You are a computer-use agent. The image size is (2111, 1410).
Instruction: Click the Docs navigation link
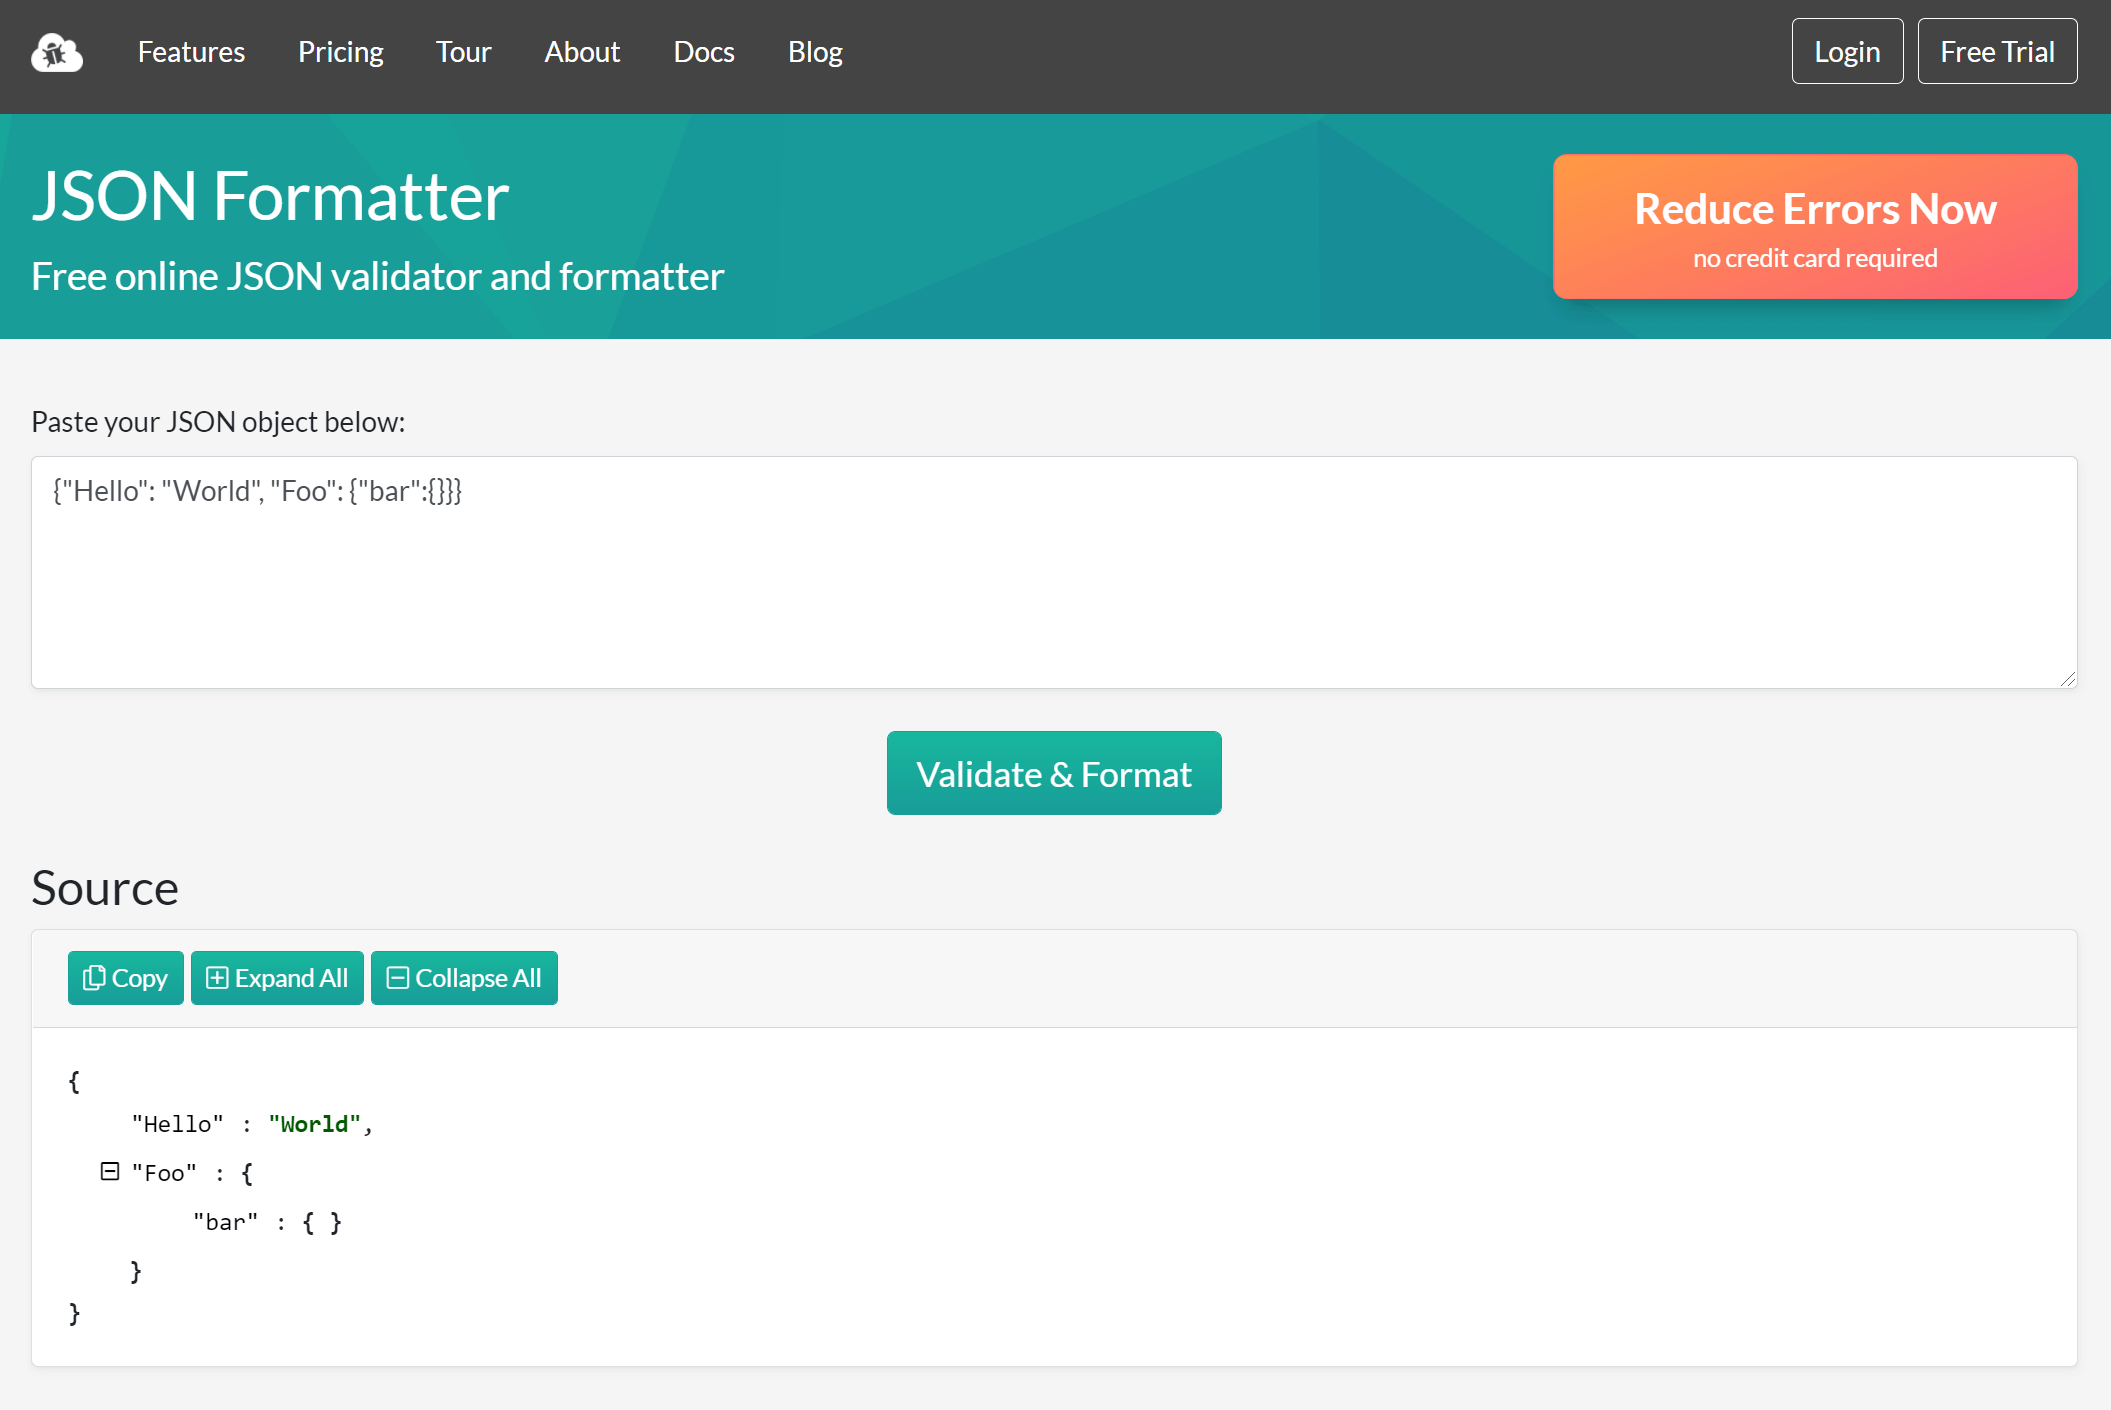click(705, 52)
